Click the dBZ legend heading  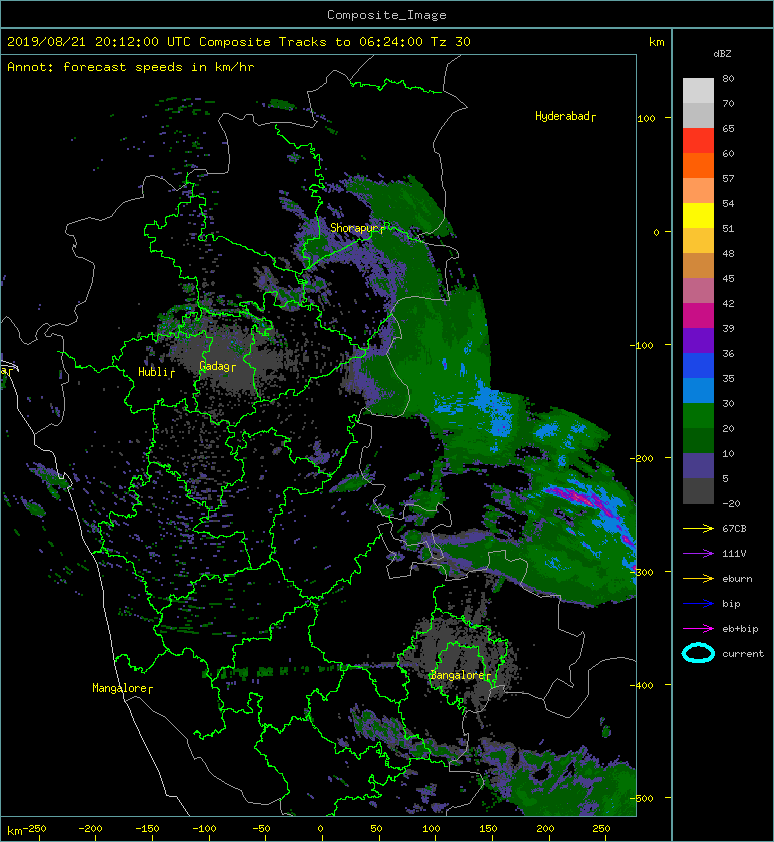point(722,54)
